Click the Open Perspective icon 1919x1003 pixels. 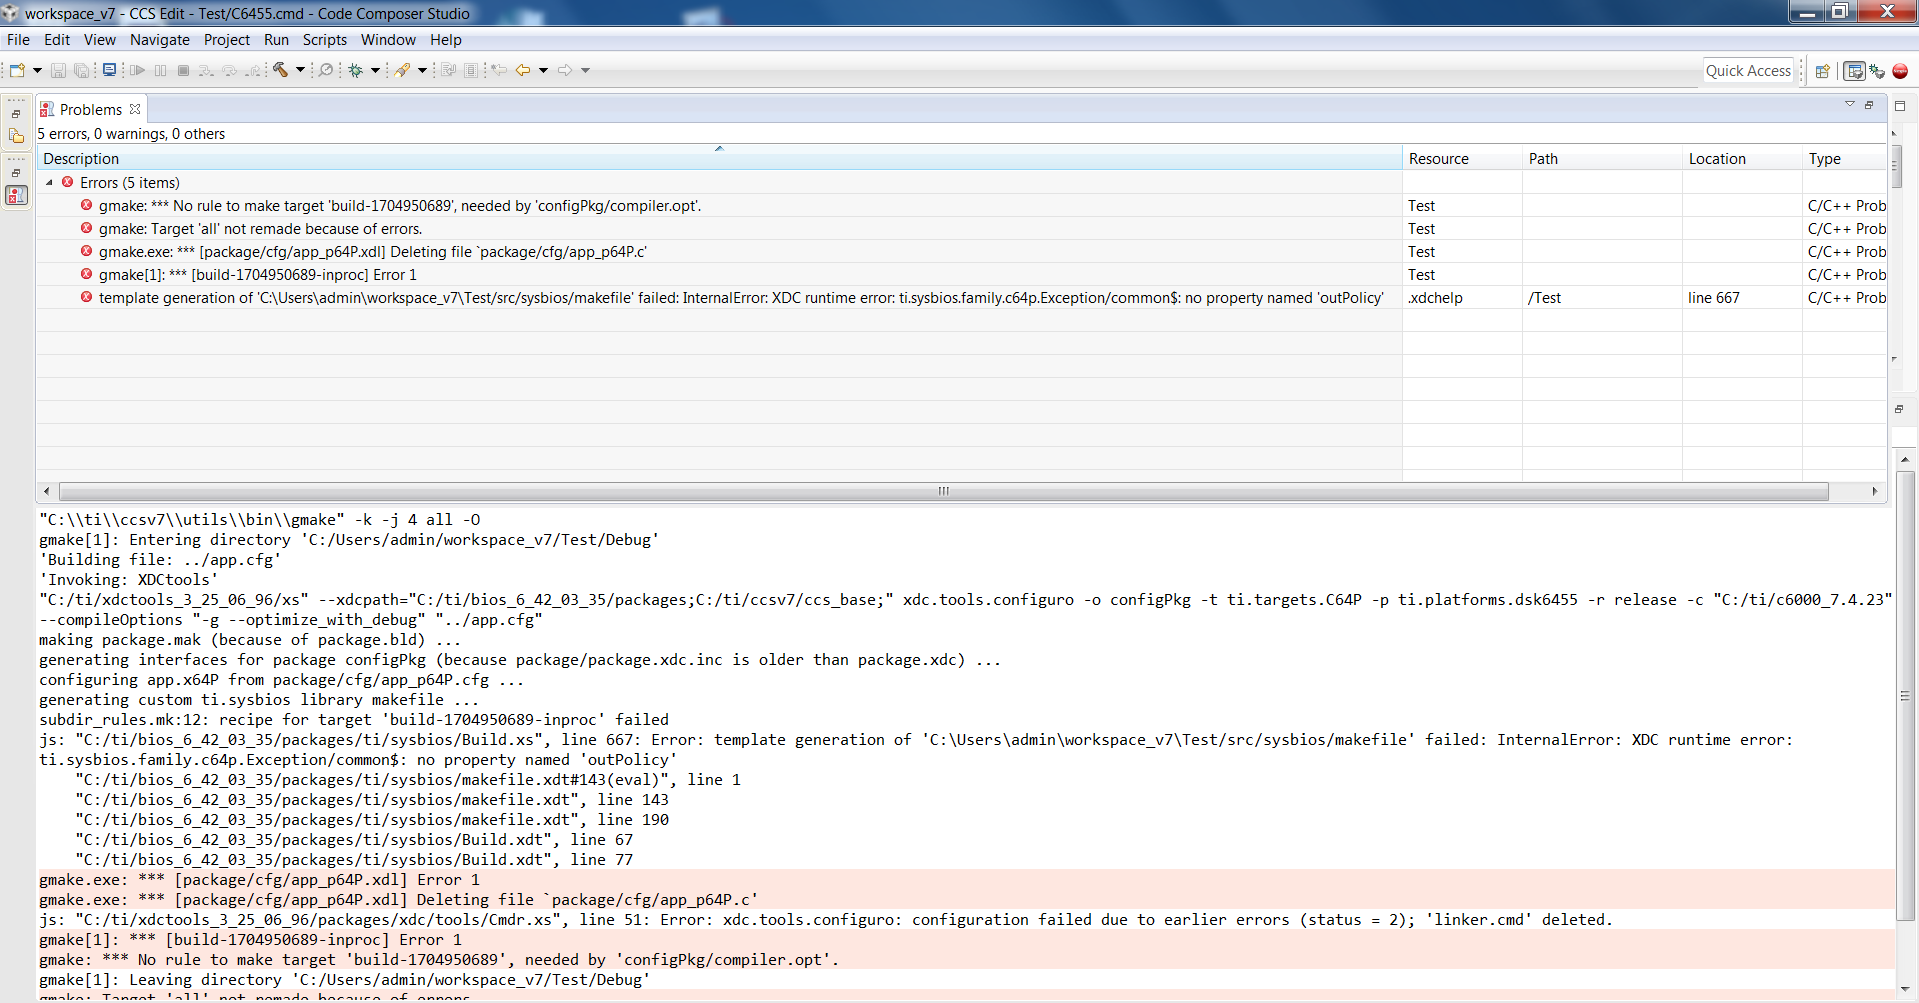click(1823, 71)
